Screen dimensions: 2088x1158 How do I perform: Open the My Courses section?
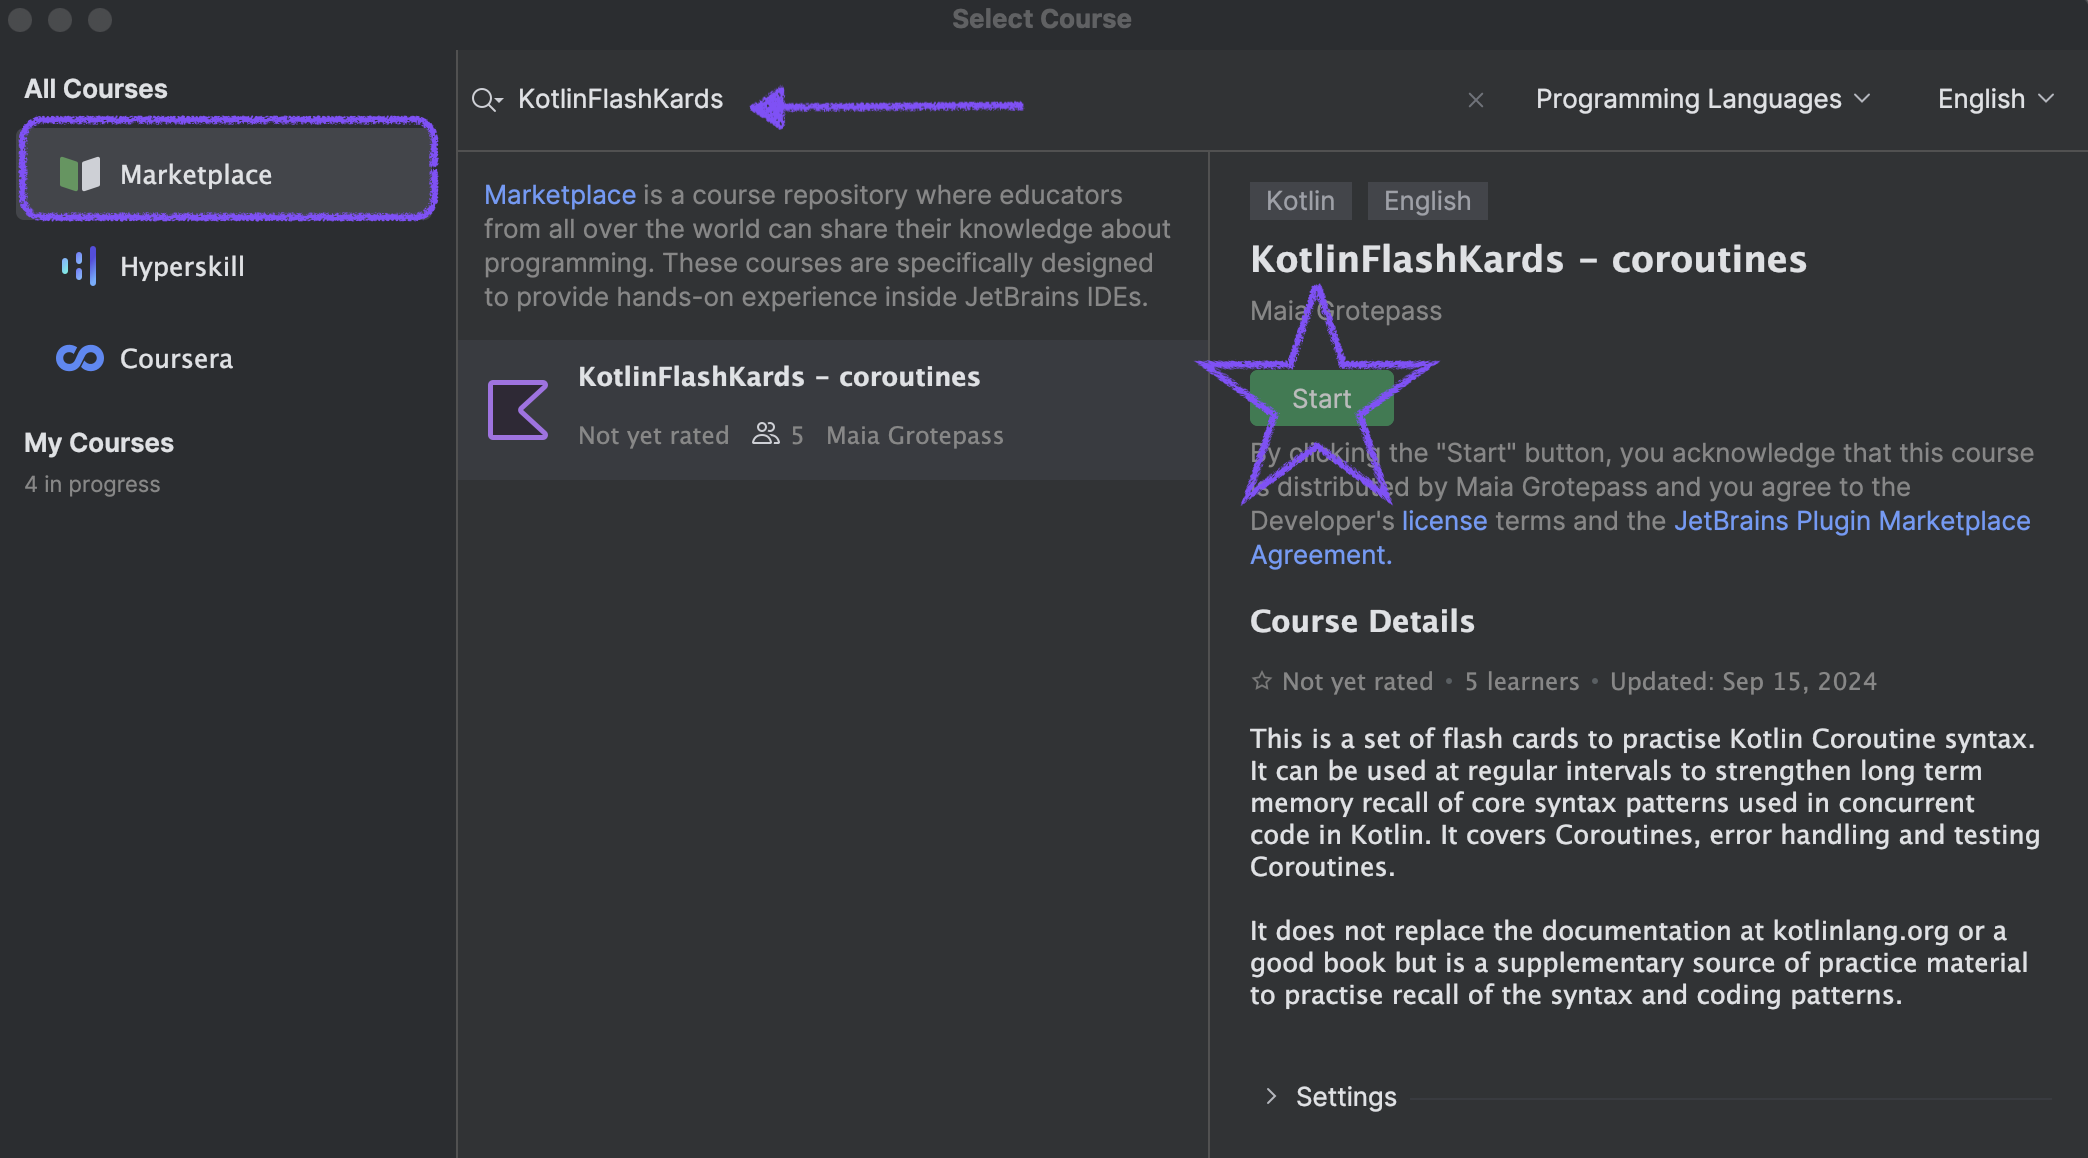pos(99,443)
